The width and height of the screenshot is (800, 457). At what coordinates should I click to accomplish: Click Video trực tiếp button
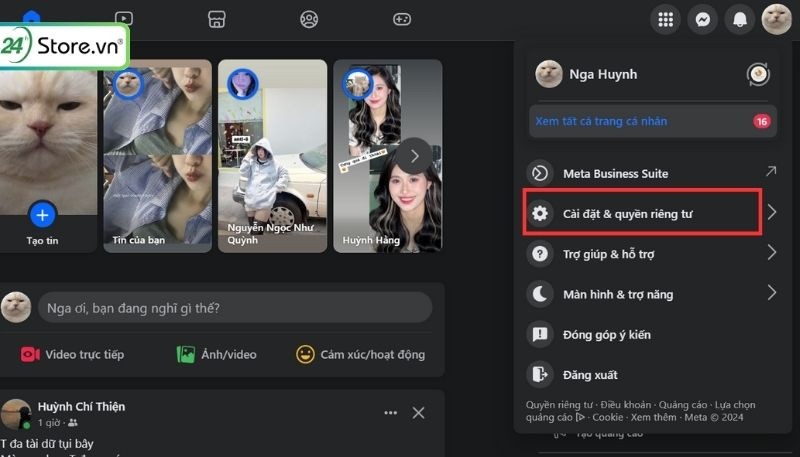coord(73,354)
